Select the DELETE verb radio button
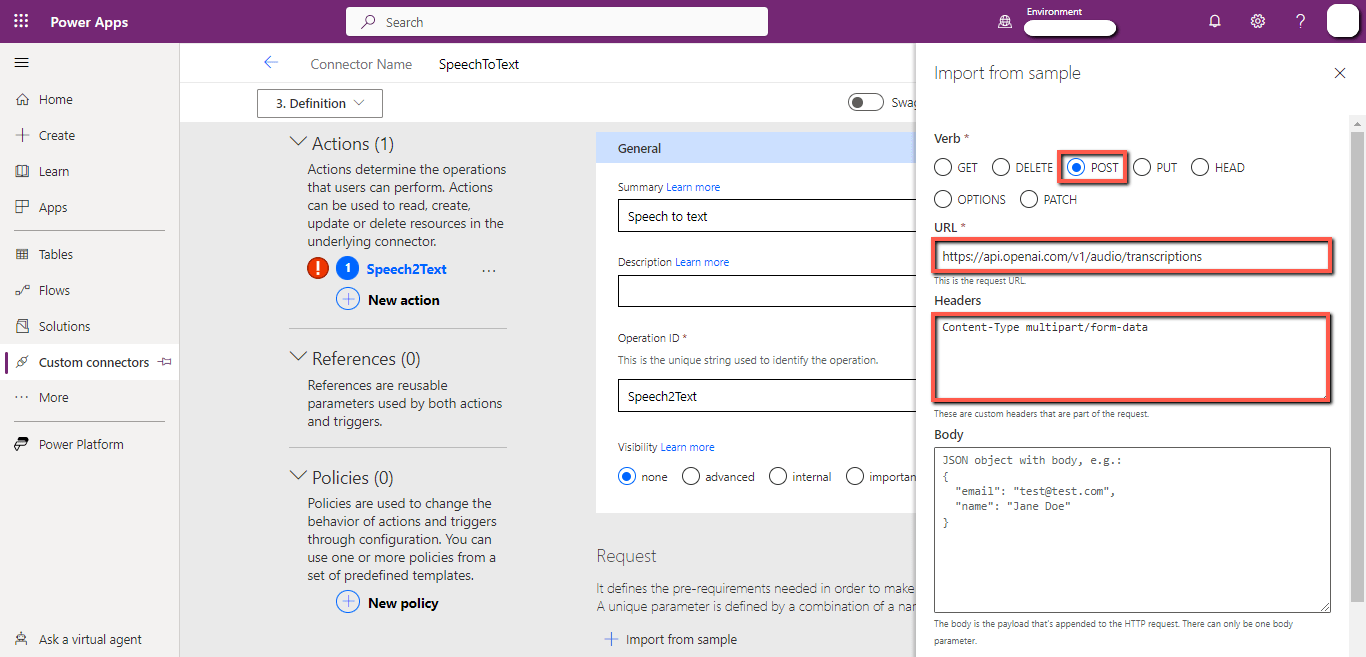This screenshot has width=1366, height=657. [1001, 167]
